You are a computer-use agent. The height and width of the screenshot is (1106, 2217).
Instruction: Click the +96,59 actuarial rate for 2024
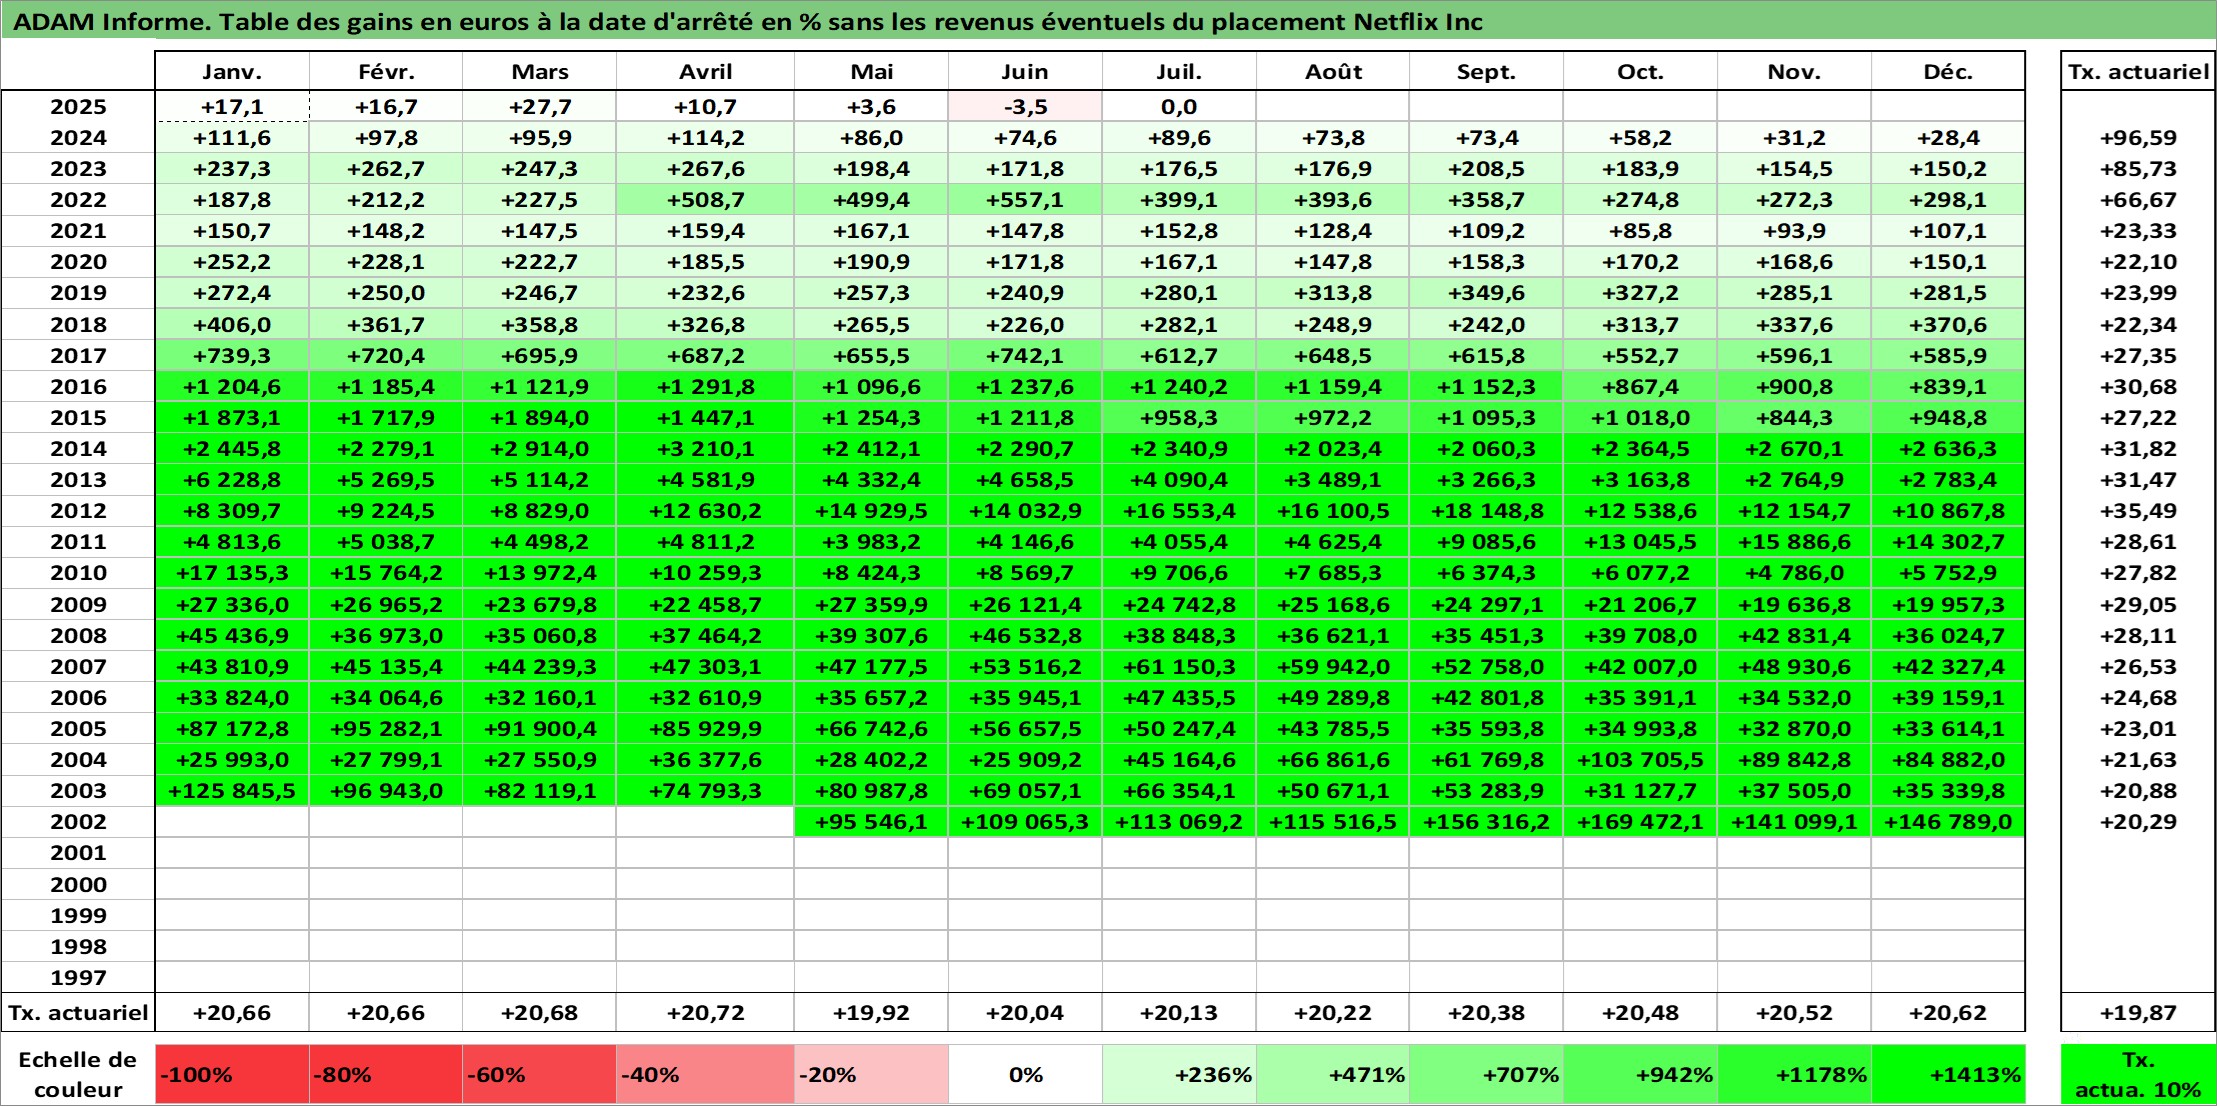[2138, 138]
